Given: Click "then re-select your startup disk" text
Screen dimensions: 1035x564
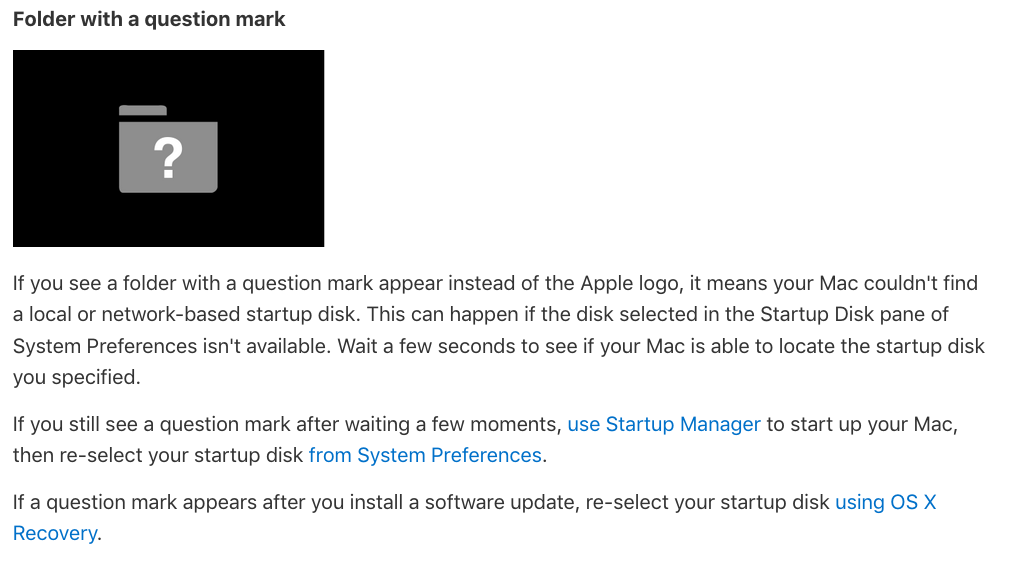Looking at the screenshot, I should (x=158, y=455).
